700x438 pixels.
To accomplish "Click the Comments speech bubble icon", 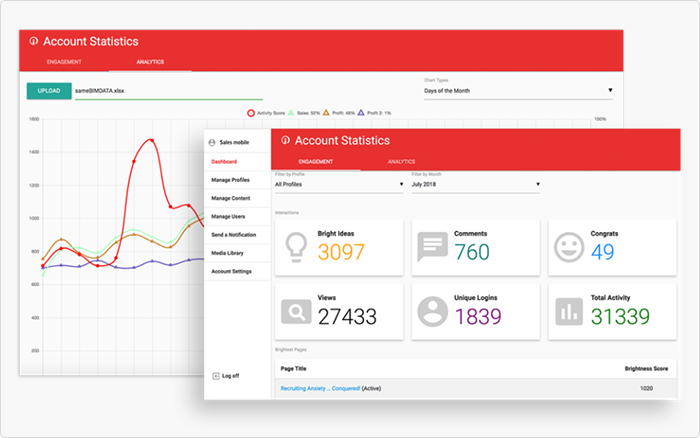I will pos(432,246).
